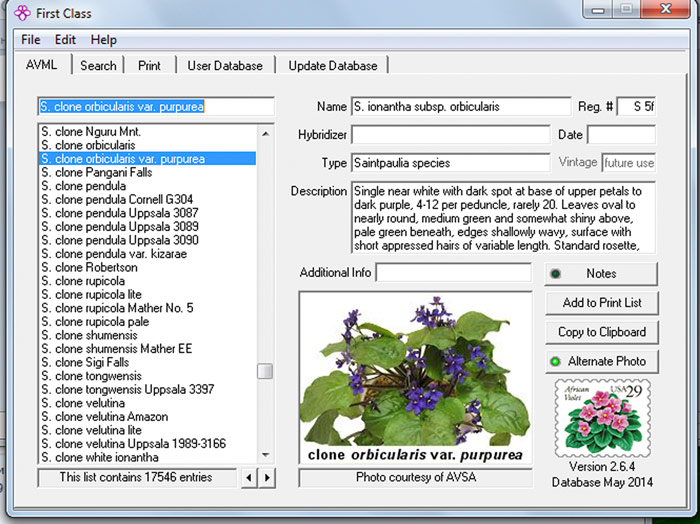This screenshot has width=700, height=524.
Task: Open the Help menu
Action: click(104, 40)
